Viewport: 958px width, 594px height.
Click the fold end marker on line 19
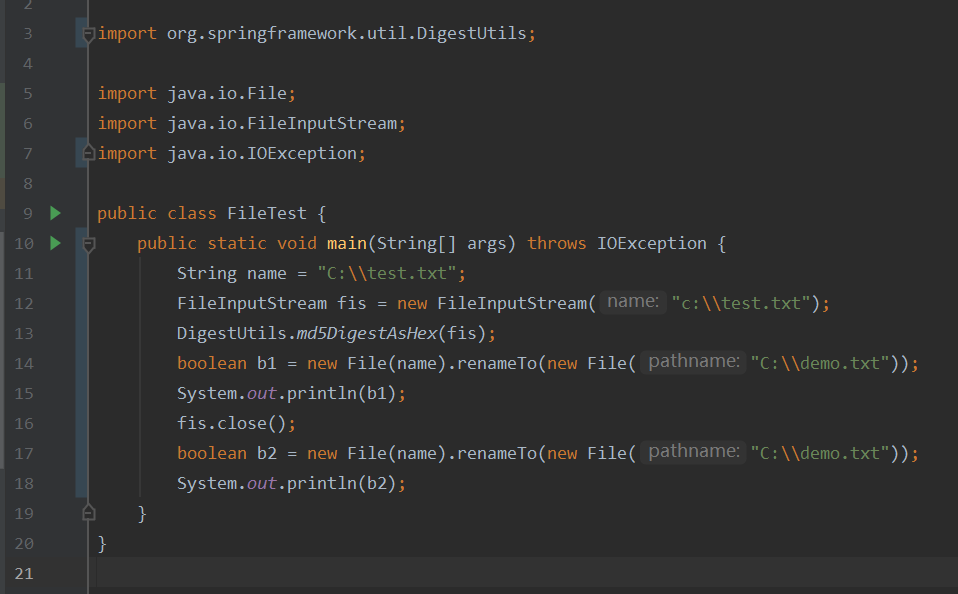(x=88, y=514)
